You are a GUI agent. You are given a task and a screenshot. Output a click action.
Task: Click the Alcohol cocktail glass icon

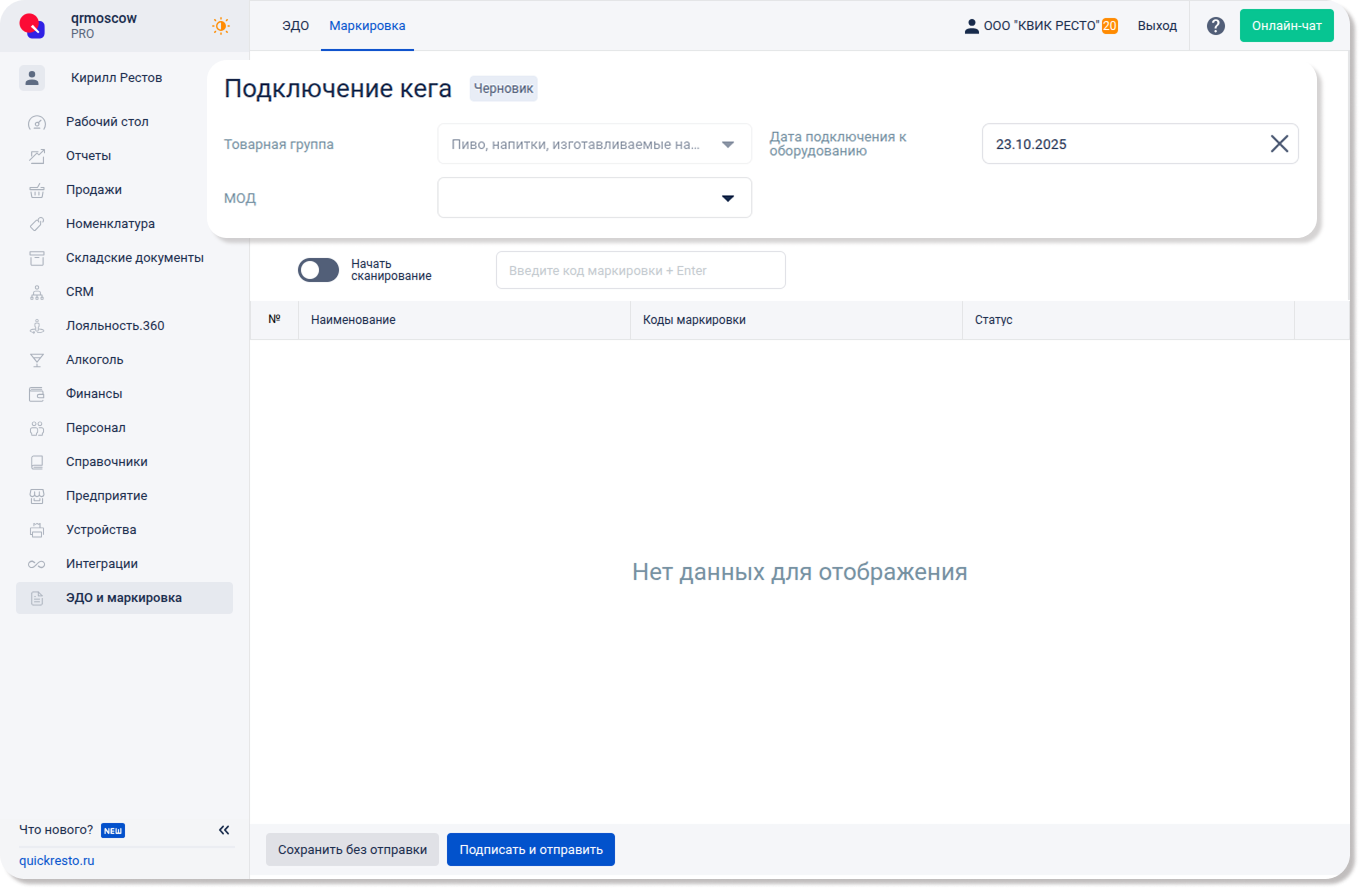click(x=37, y=360)
